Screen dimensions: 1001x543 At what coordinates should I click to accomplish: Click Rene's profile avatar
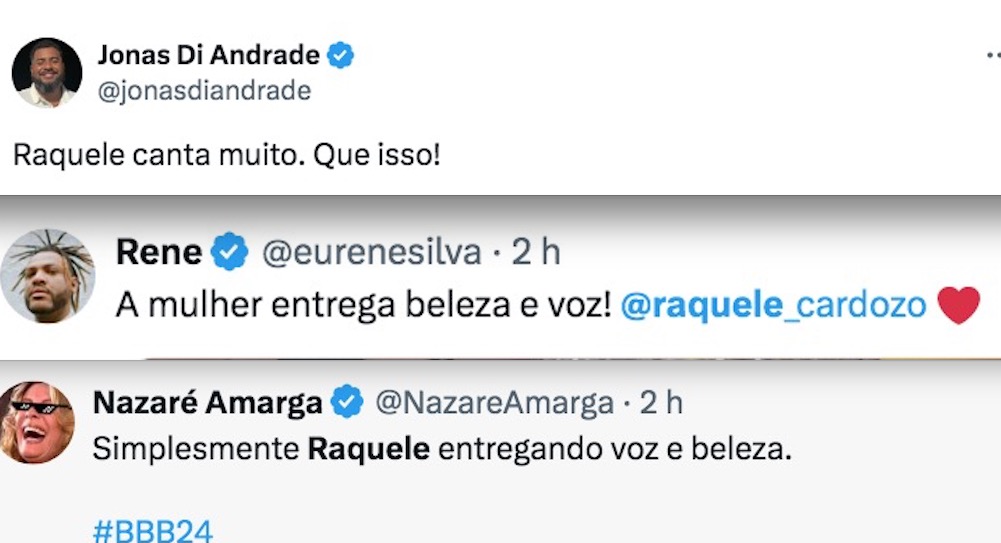pos(46,275)
